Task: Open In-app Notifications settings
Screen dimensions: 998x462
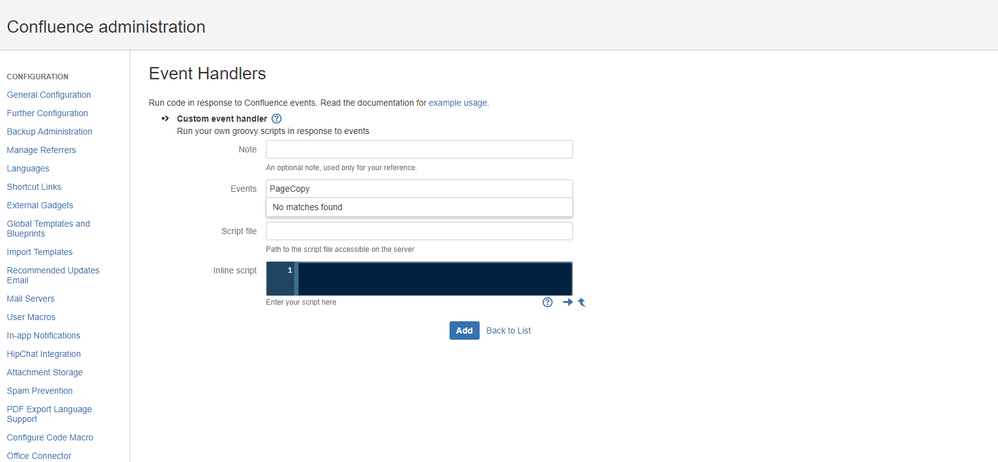Action: [43, 335]
